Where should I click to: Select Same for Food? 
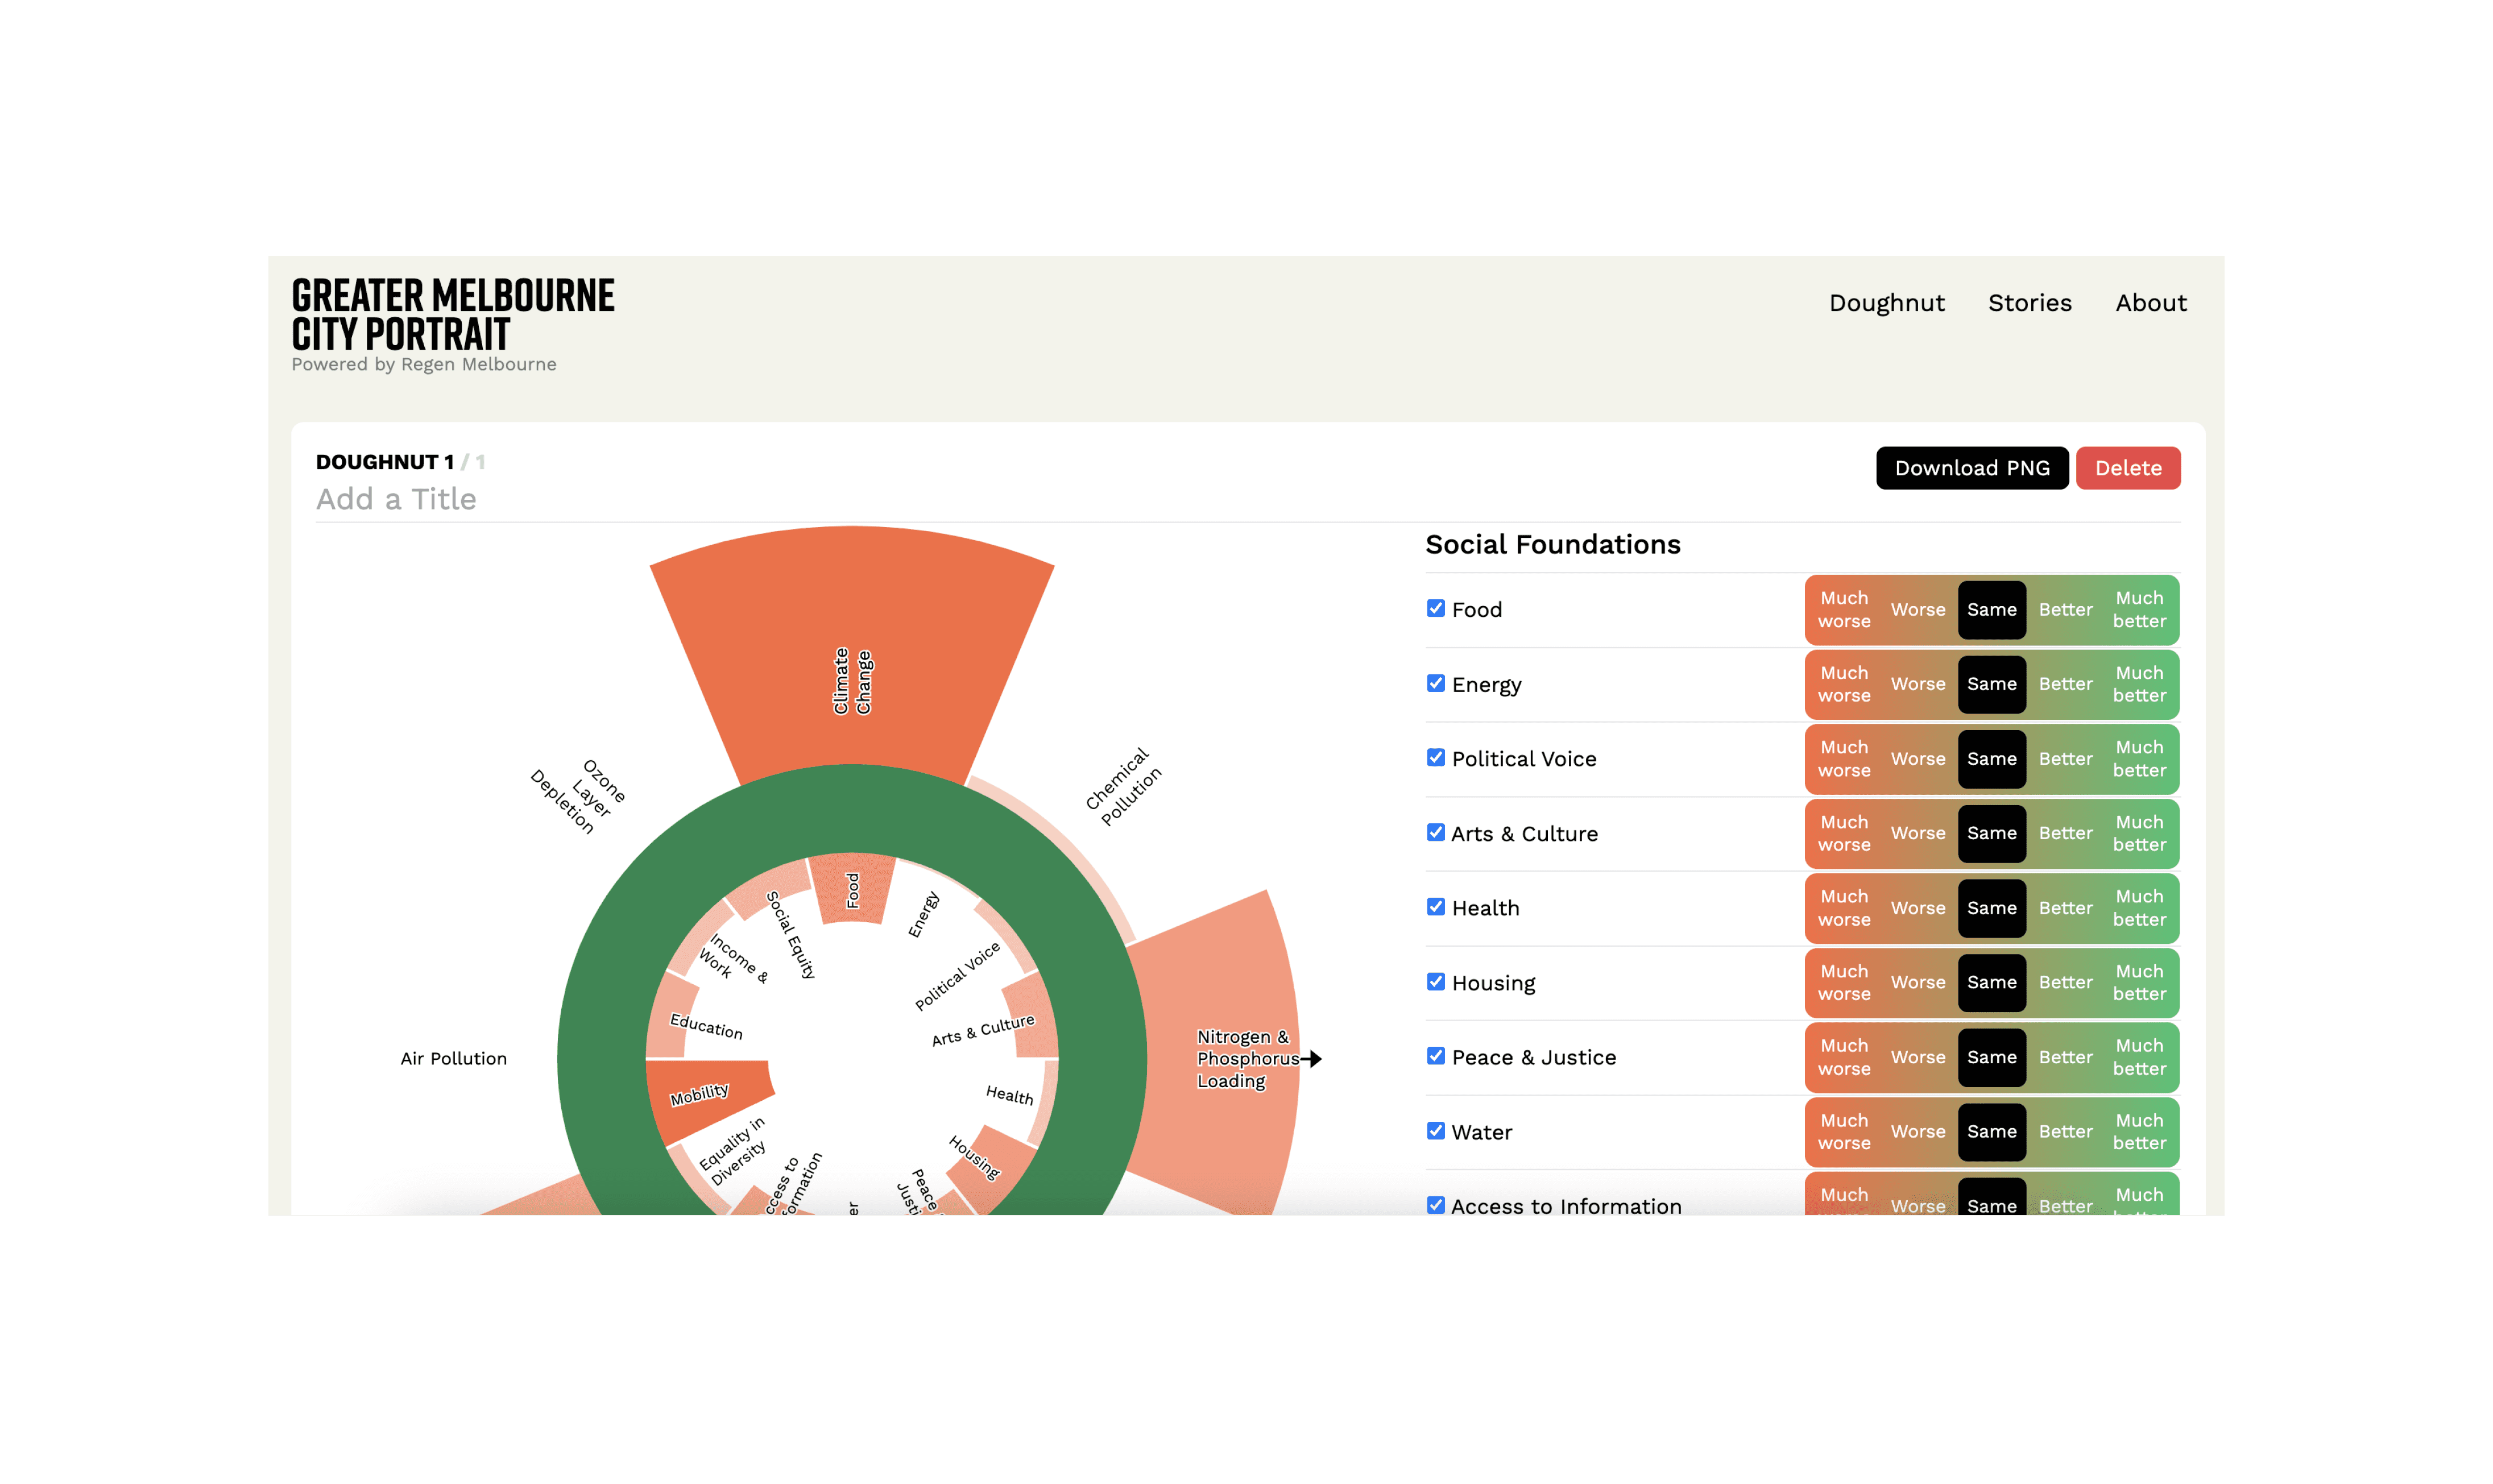1992,610
